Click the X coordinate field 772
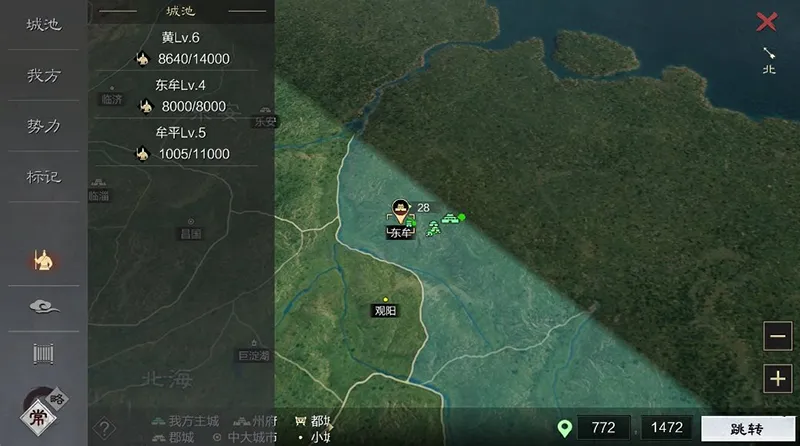This screenshot has width=800, height=446. pyautogui.click(x=603, y=428)
